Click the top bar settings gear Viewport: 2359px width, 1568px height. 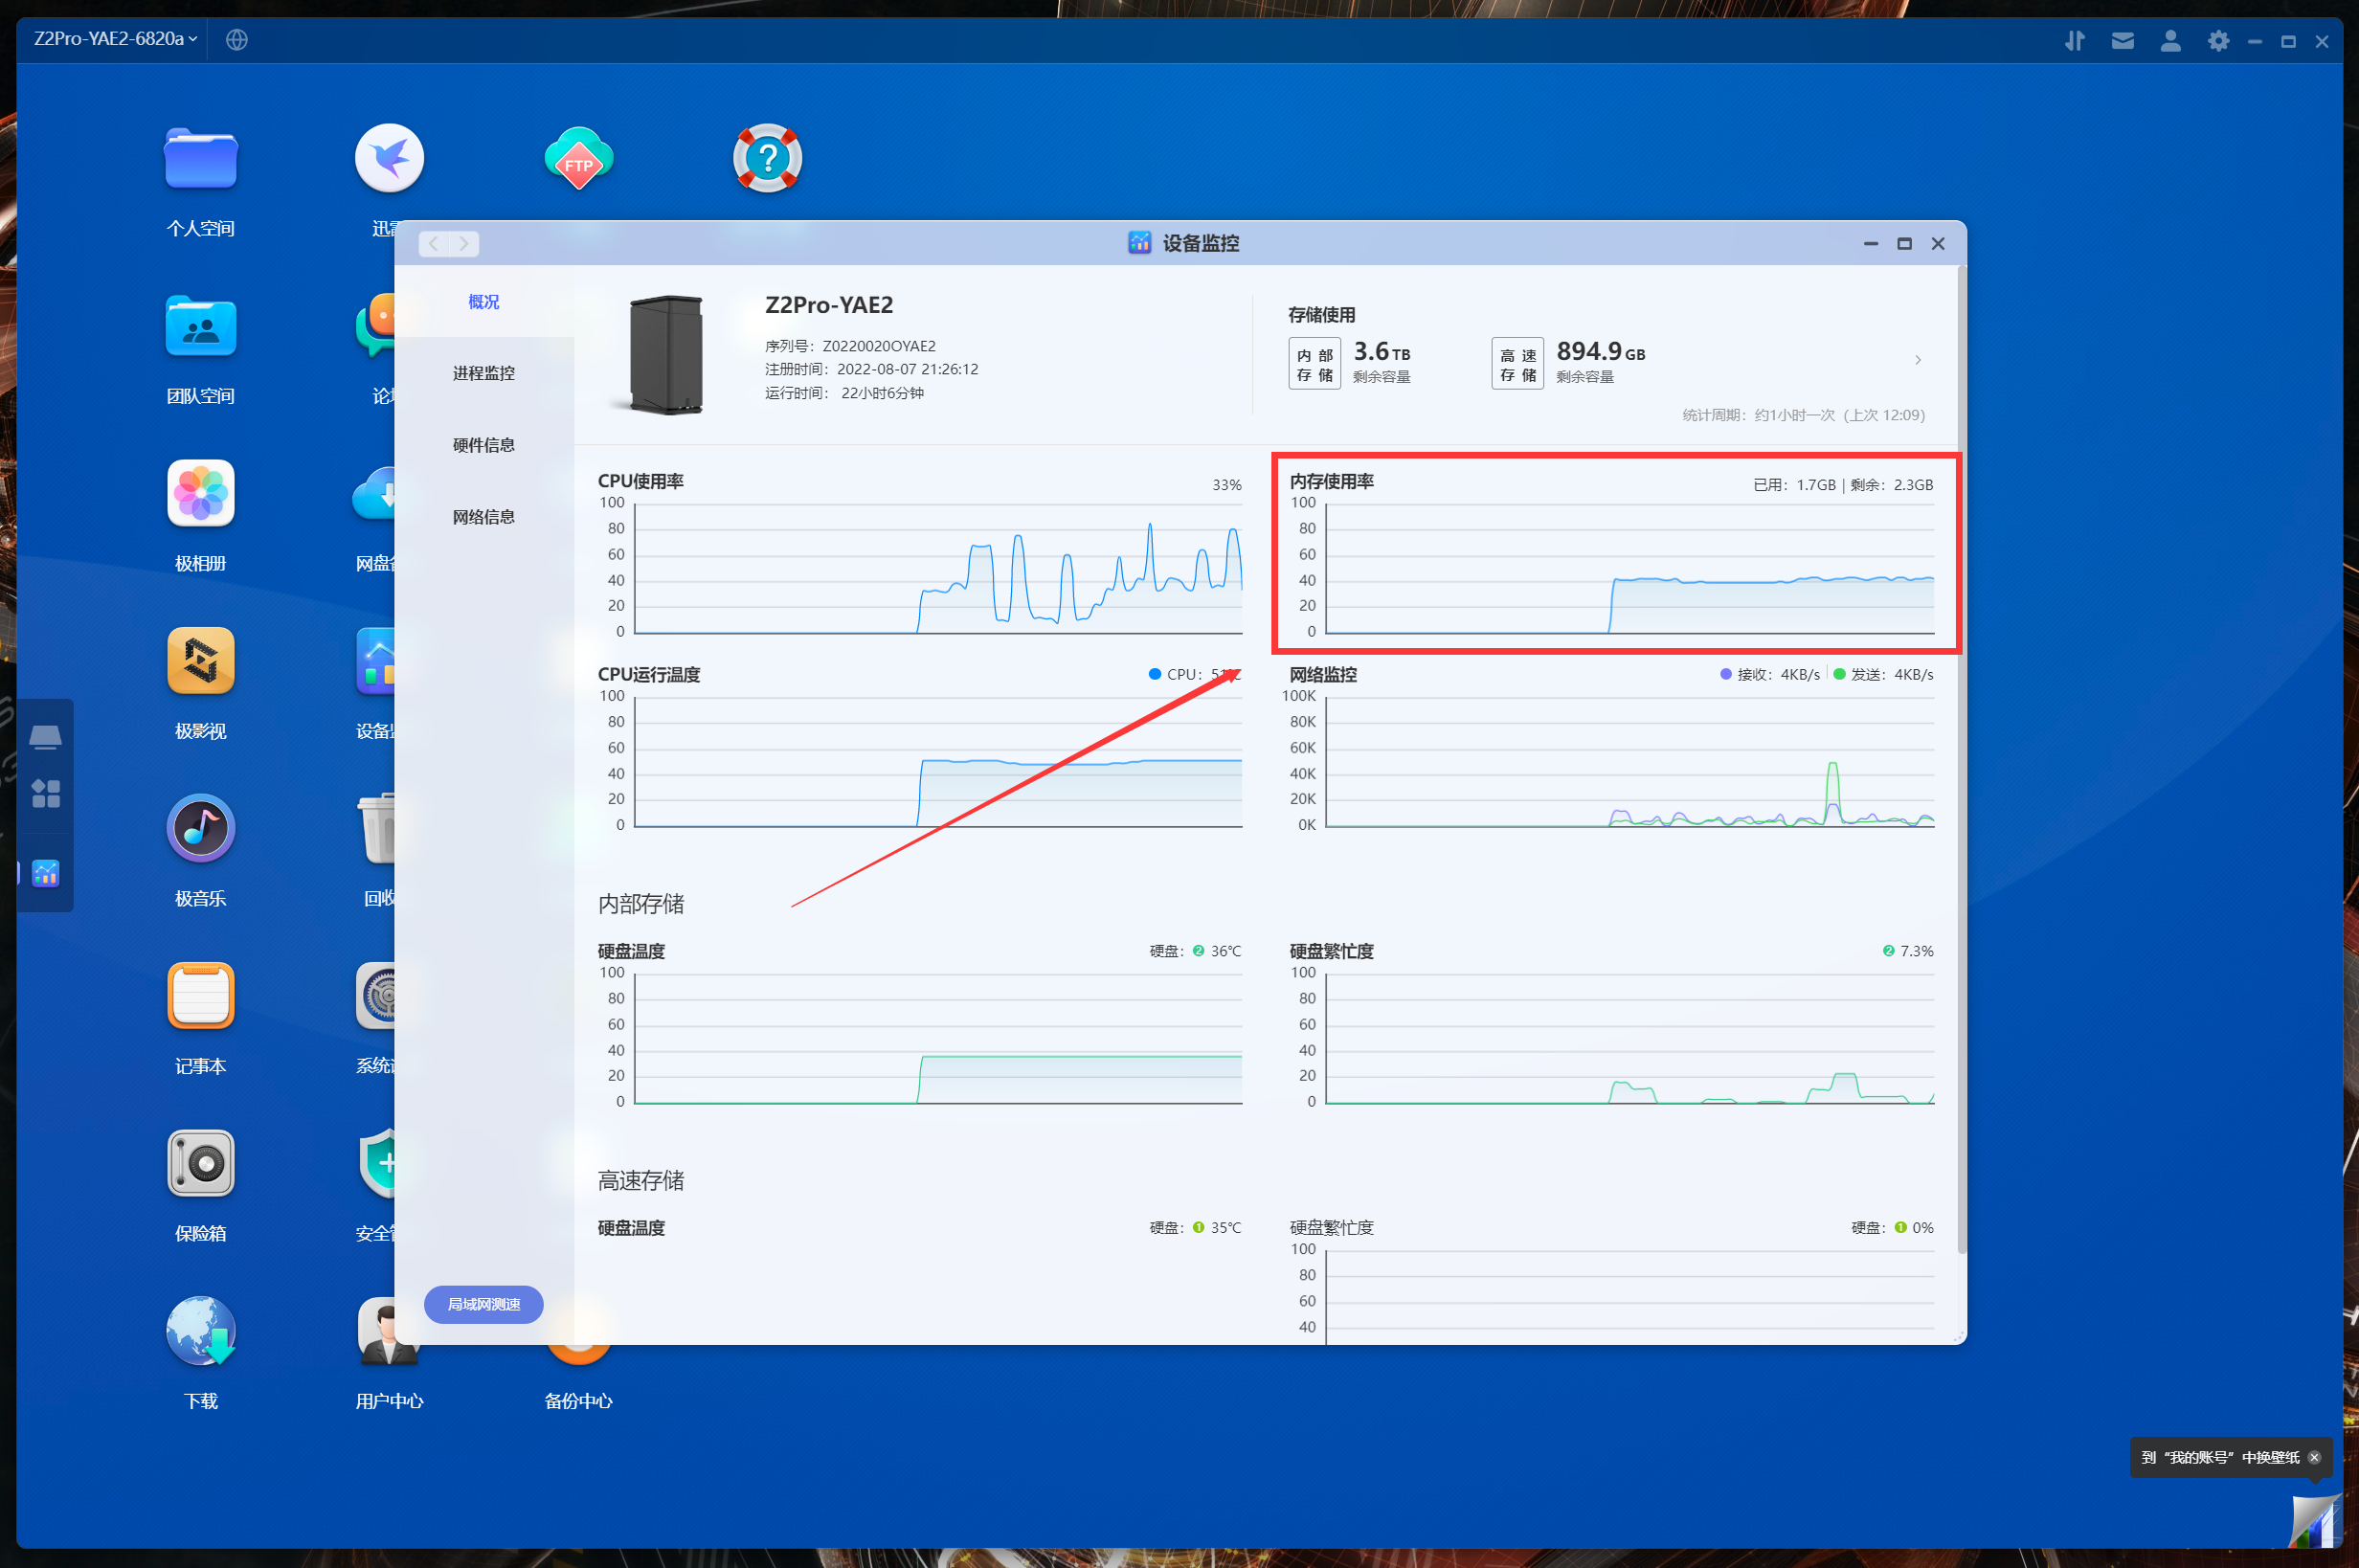tap(2217, 40)
